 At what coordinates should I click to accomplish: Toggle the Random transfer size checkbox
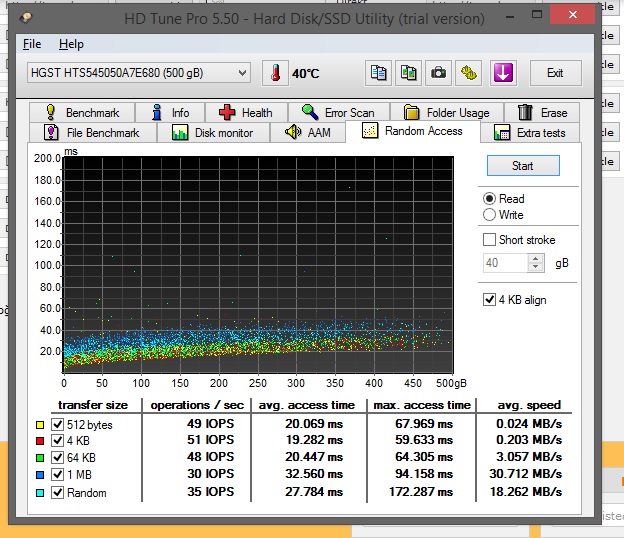[58, 493]
